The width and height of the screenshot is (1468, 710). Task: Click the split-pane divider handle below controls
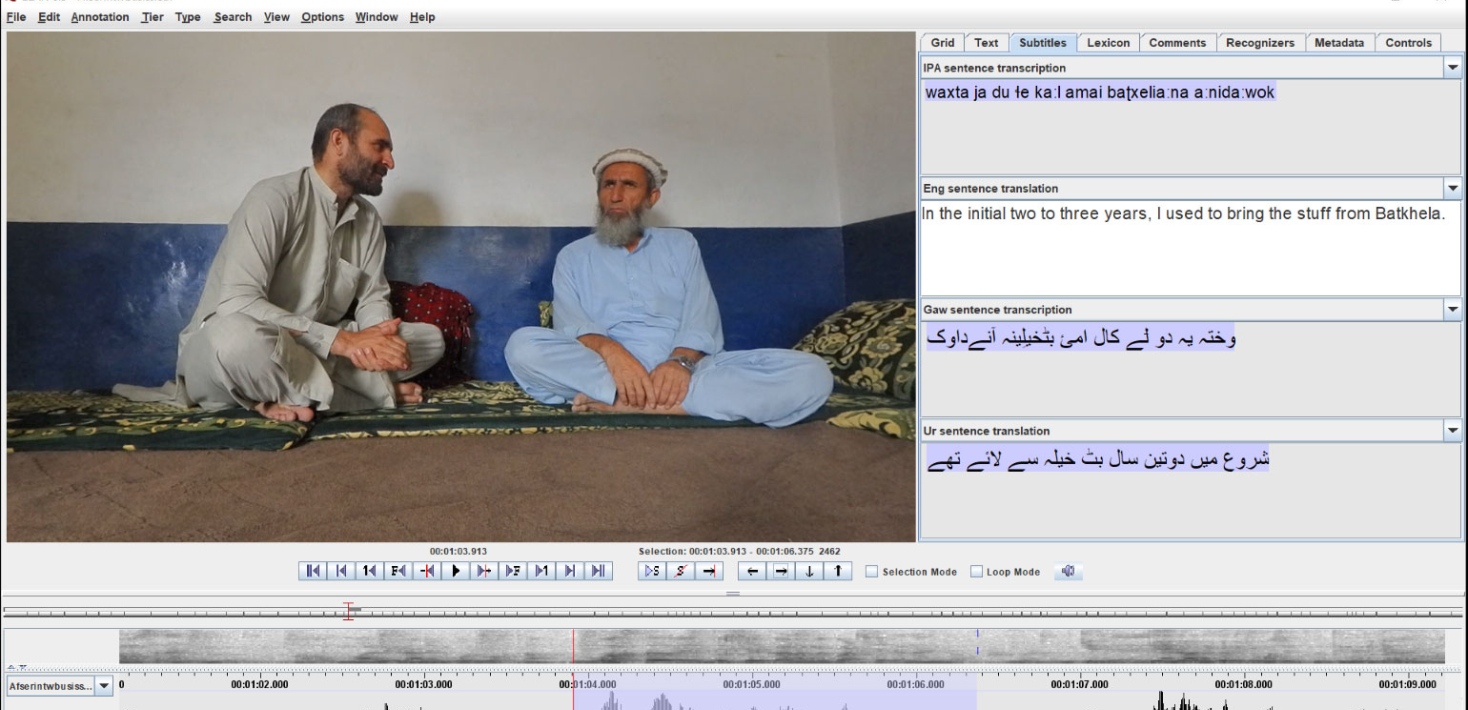pos(734,593)
